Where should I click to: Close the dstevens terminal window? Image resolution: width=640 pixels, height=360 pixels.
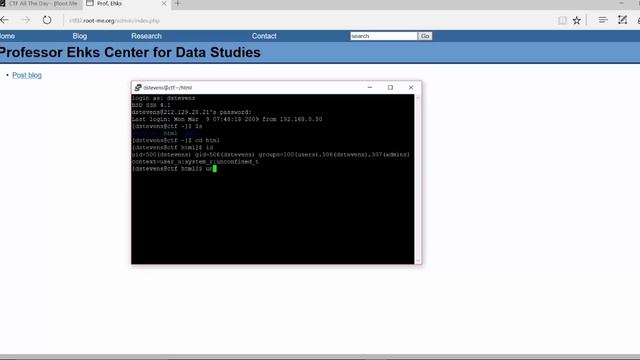point(411,87)
